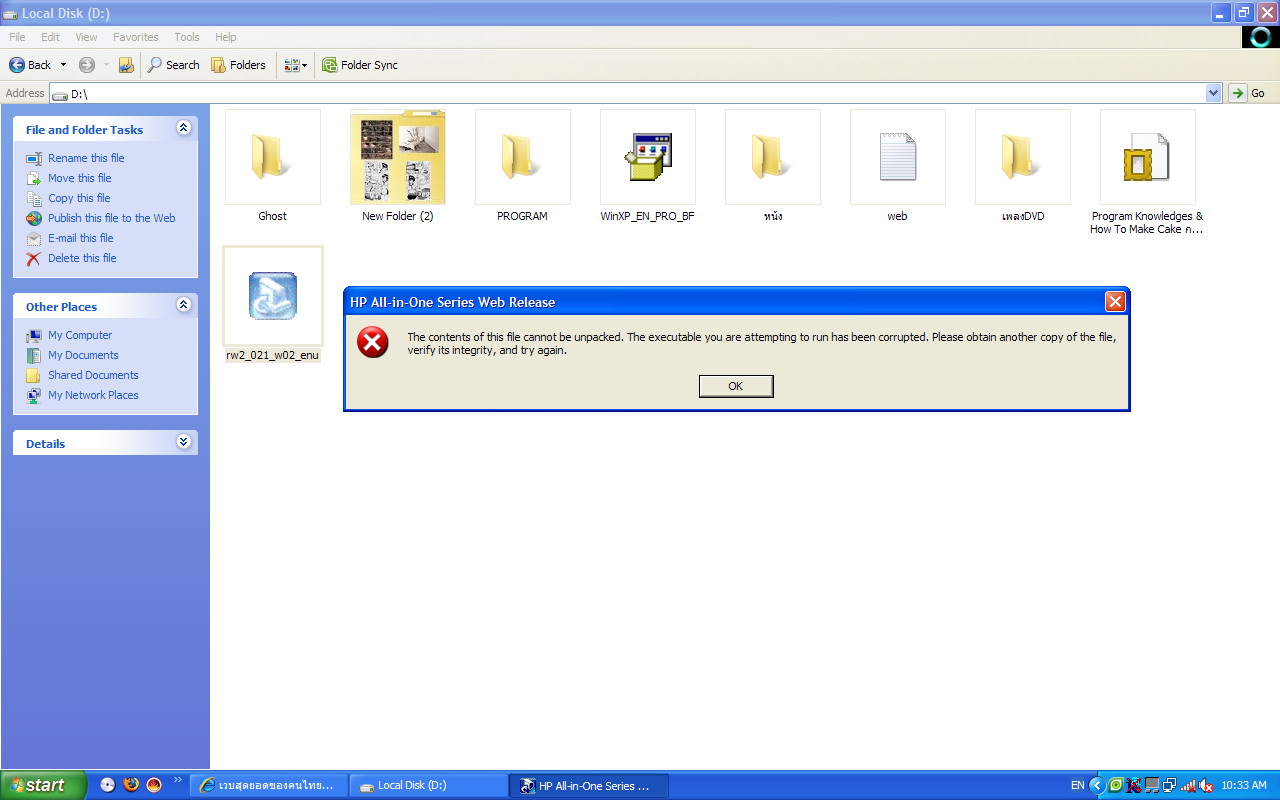Viewport: 1280px width, 800px height.
Task: Close the HP All-in-One Series dialog
Action: point(1115,302)
